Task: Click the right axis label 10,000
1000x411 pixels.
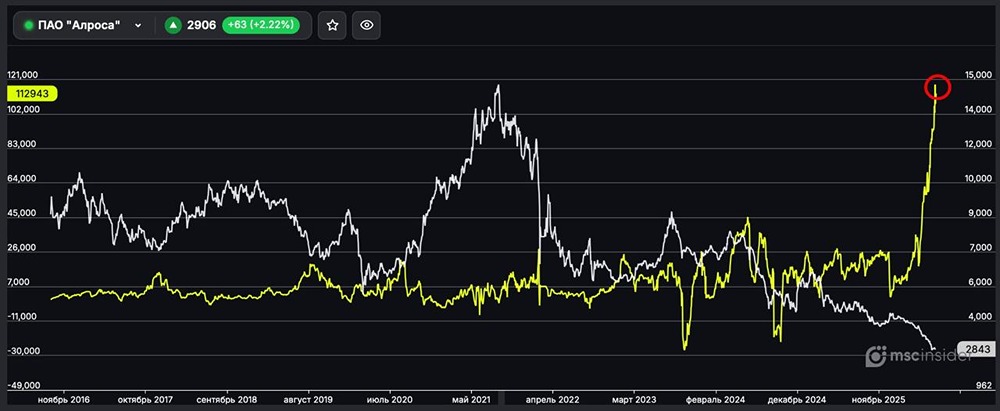Action: [x=976, y=179]
